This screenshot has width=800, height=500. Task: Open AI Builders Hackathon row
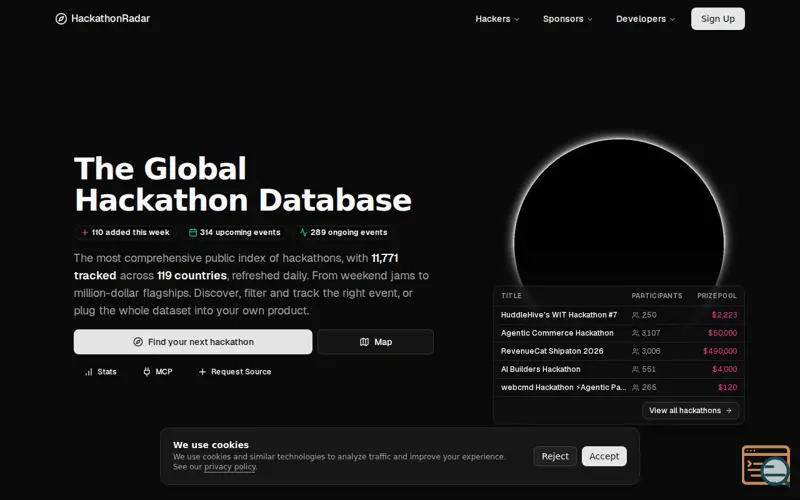[x=619, y=369]
